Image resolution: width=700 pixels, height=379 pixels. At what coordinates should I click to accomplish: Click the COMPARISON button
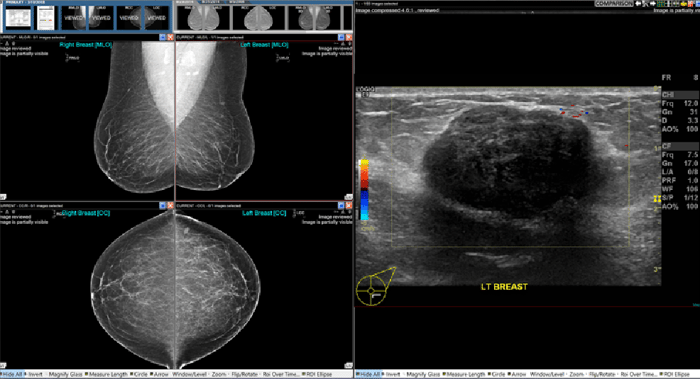614,4
